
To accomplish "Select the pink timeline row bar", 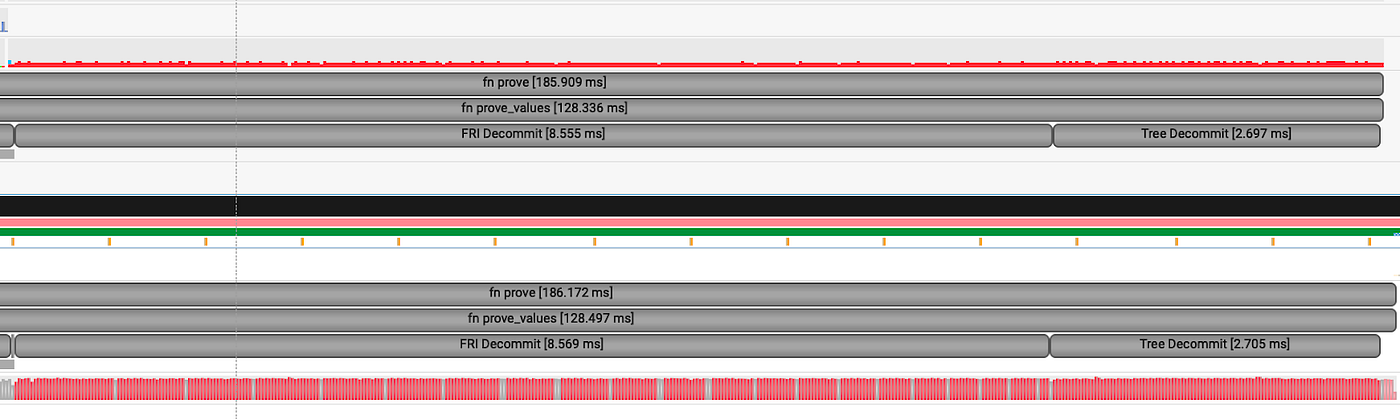I will click(700, 222).
